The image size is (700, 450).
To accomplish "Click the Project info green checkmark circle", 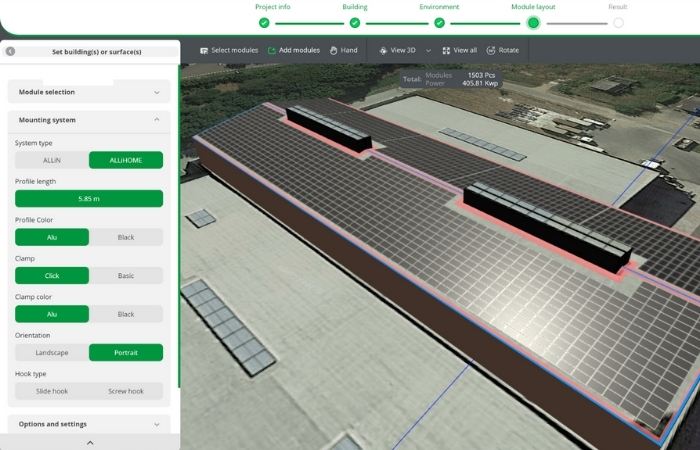I will click(264, 23).
